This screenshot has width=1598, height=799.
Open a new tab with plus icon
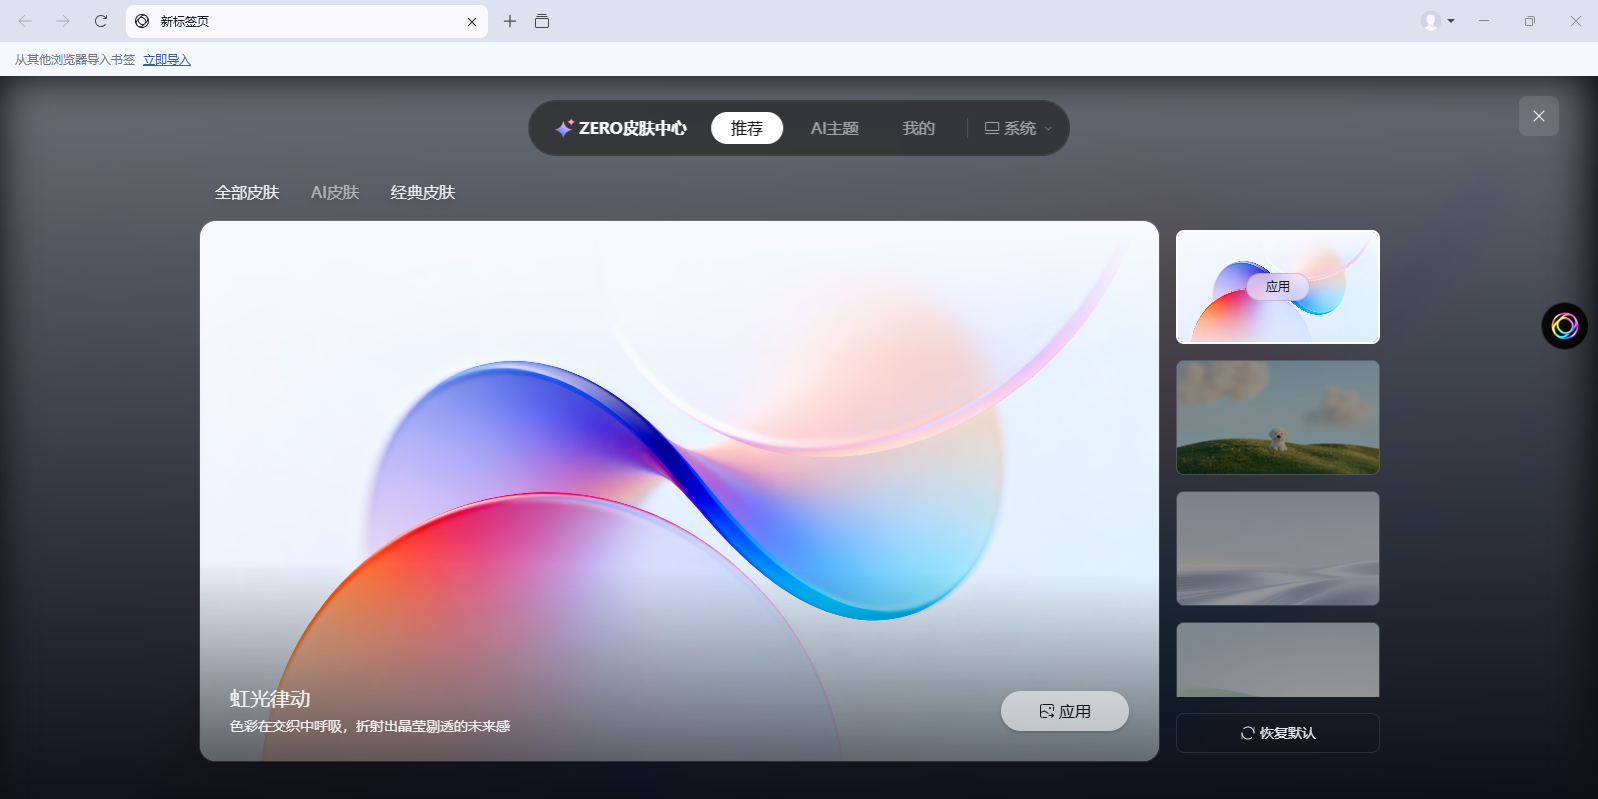tap(510, 21)
